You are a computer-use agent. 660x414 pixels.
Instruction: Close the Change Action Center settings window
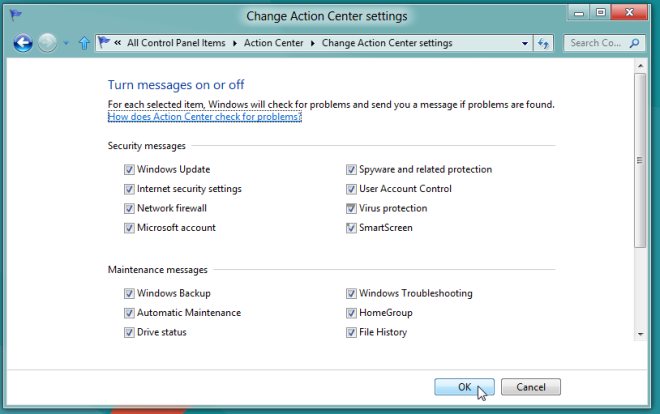coord(629,13)
